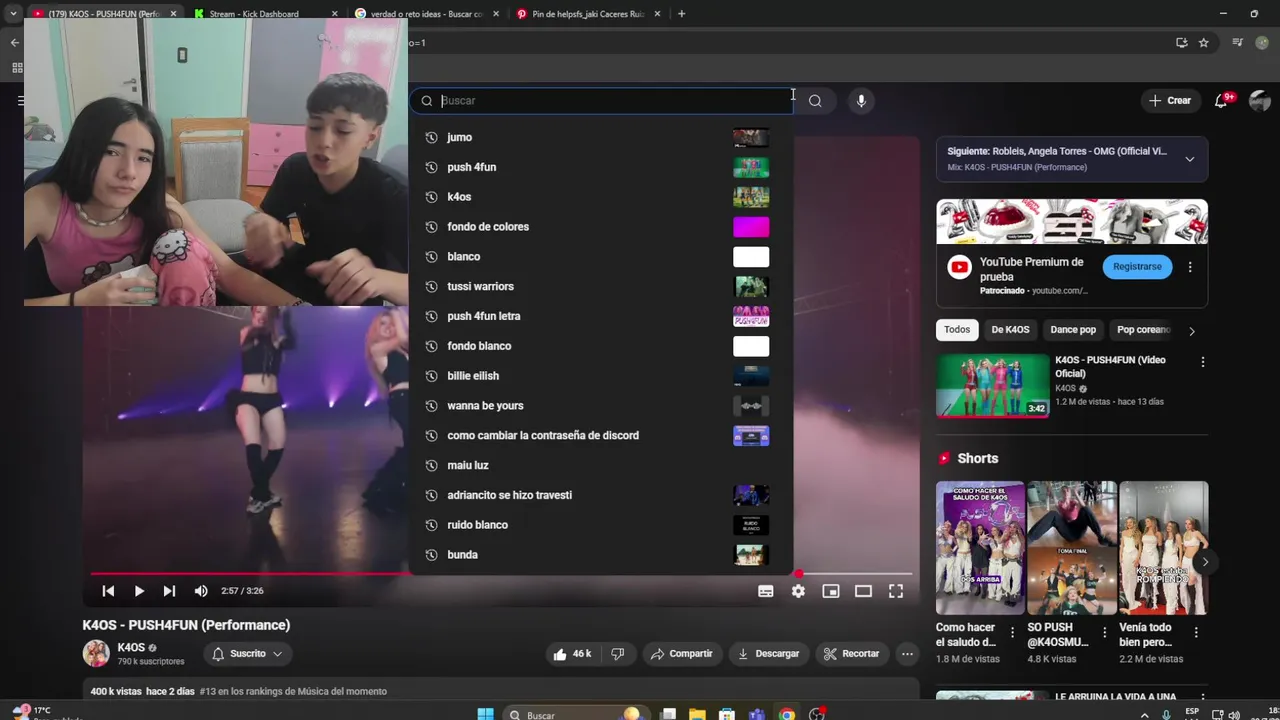This screenshot has width=1280, height=720.
Task: Open K4OS channel avatar
Action: tap(96, 654)
